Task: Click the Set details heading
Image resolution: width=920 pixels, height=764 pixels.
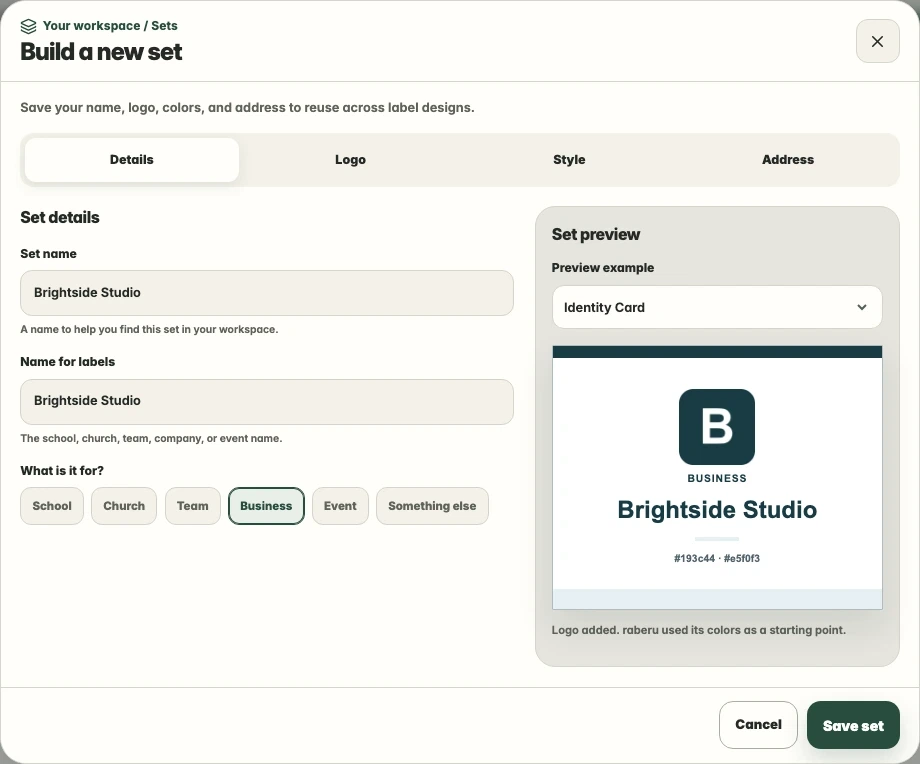Action: pos(60,217)
